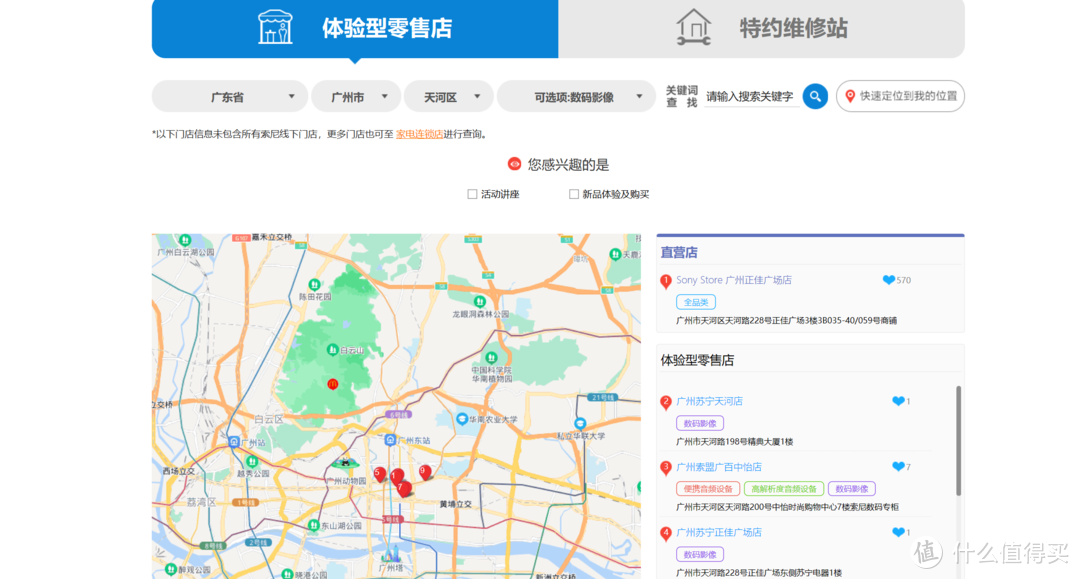The height and width of the screenshot is (579, 1080).
Task: Click the 直营店 section heading
Action: click(x=679, y=253)
